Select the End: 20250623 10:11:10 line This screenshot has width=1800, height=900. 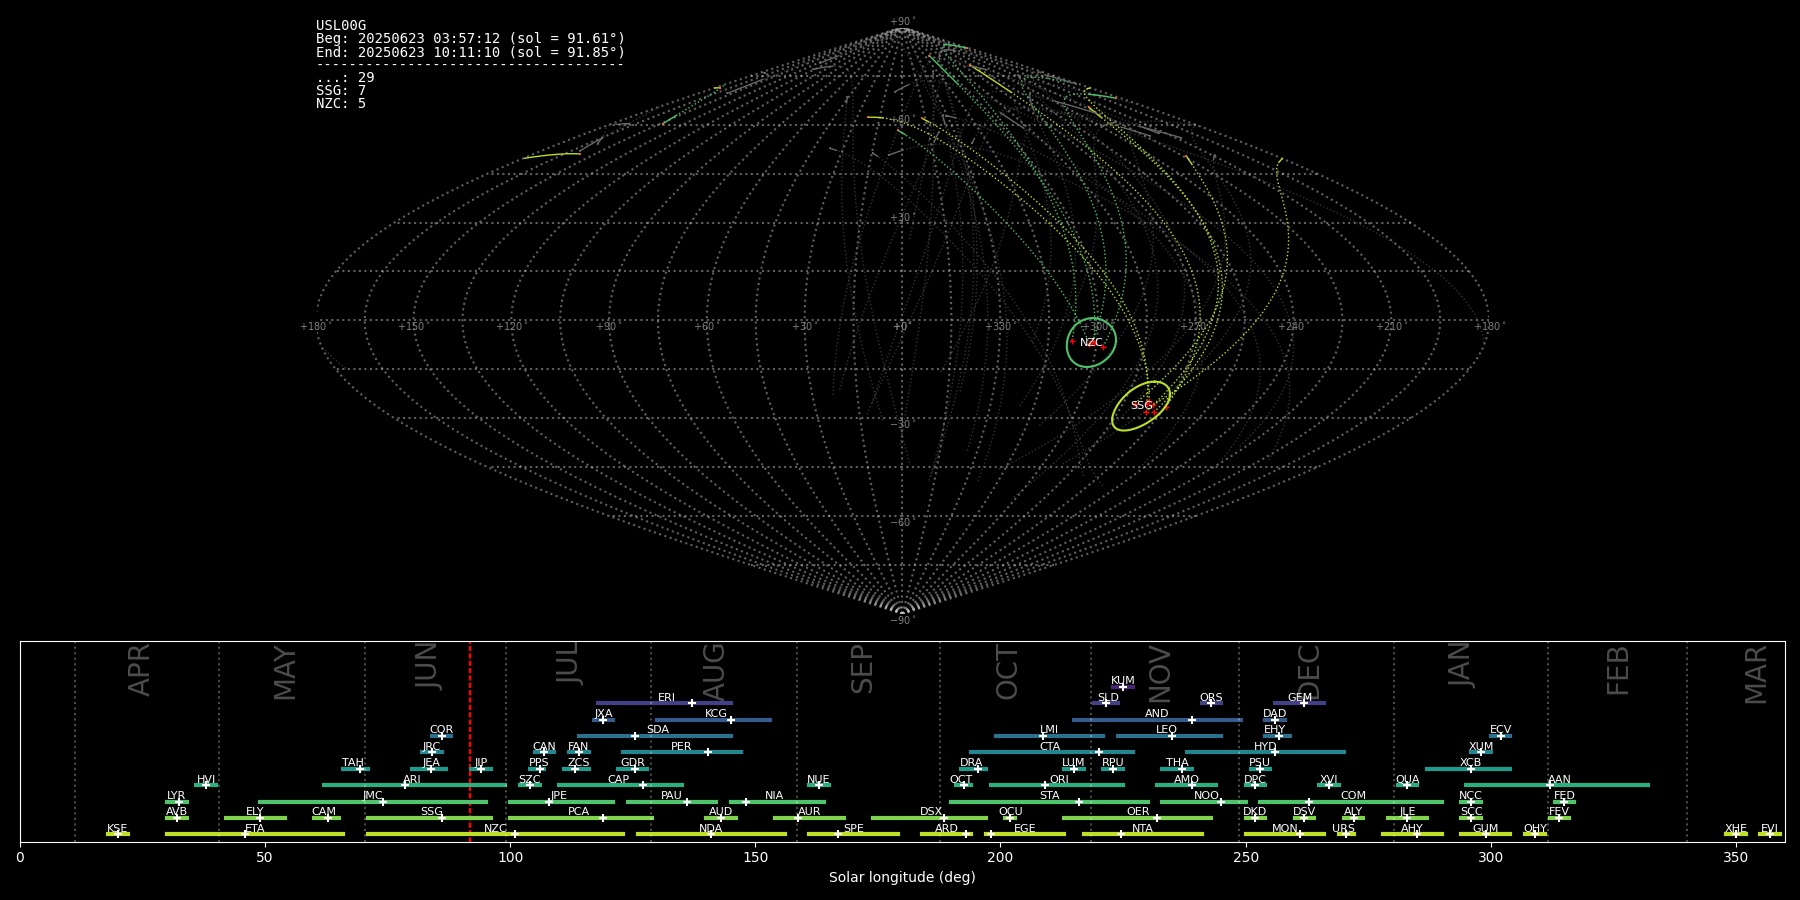470,52
